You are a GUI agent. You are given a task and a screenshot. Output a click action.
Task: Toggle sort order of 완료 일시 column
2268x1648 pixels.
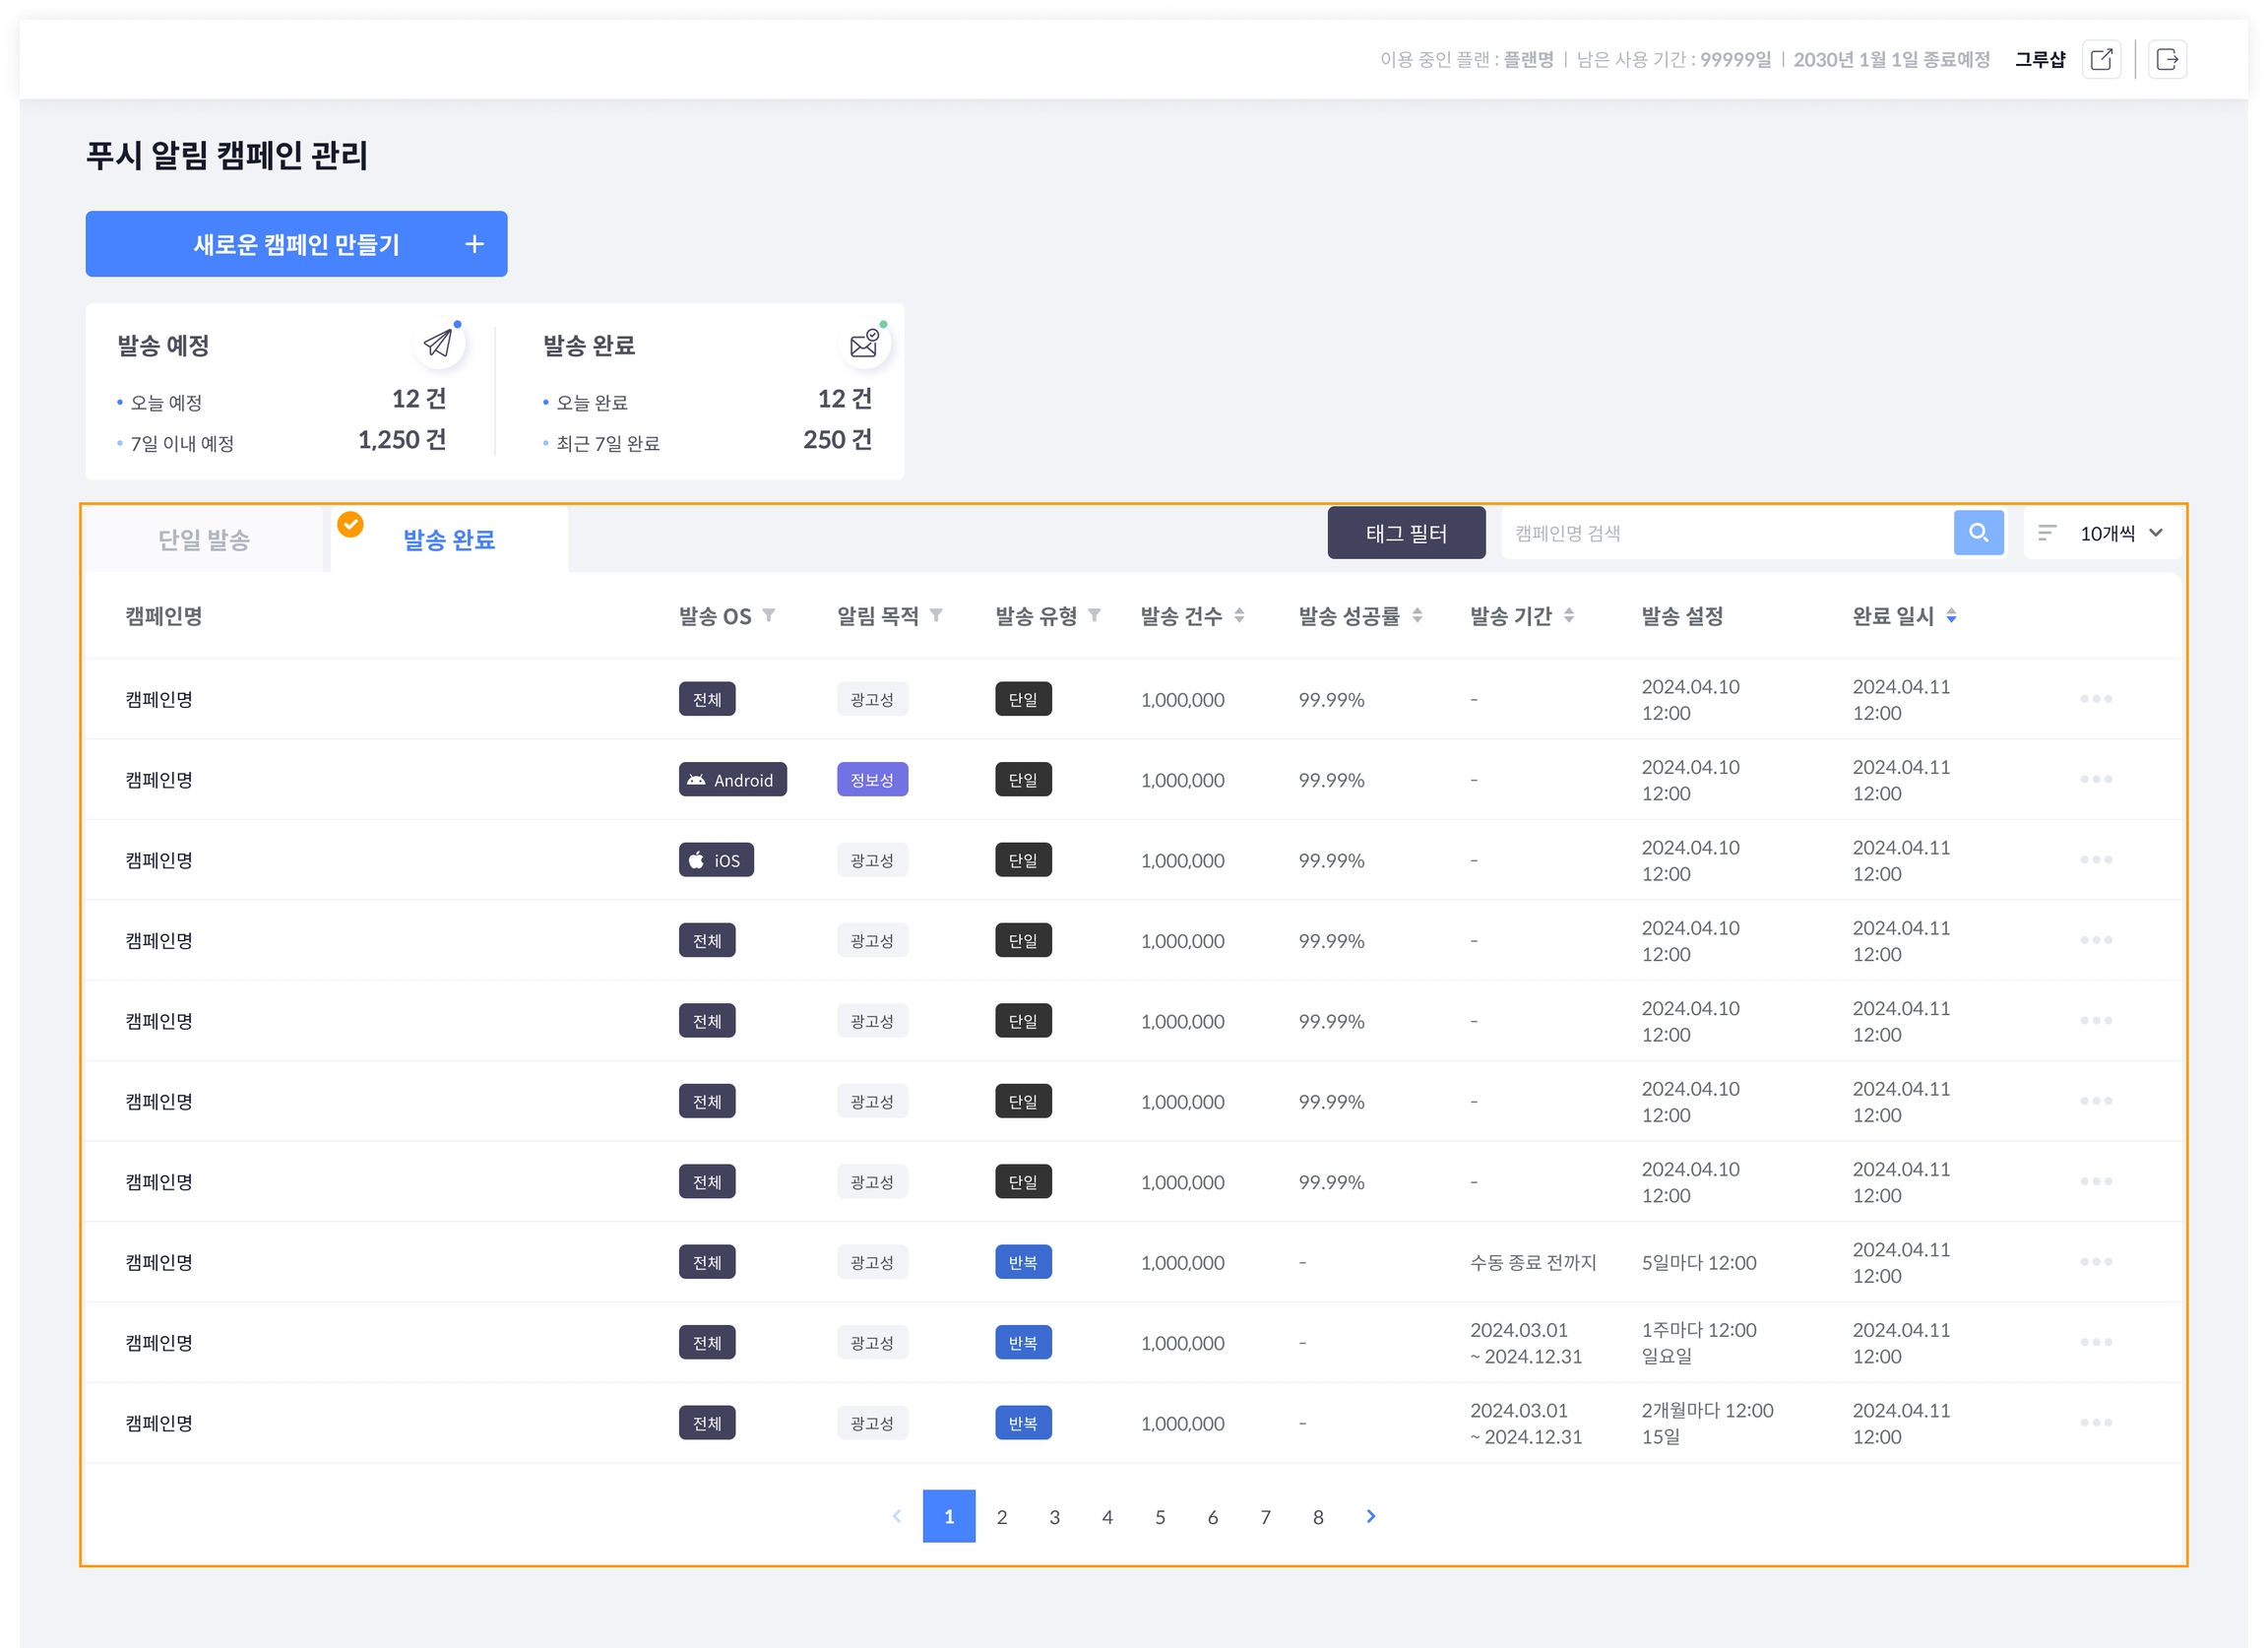click(x=1951, y=615)
